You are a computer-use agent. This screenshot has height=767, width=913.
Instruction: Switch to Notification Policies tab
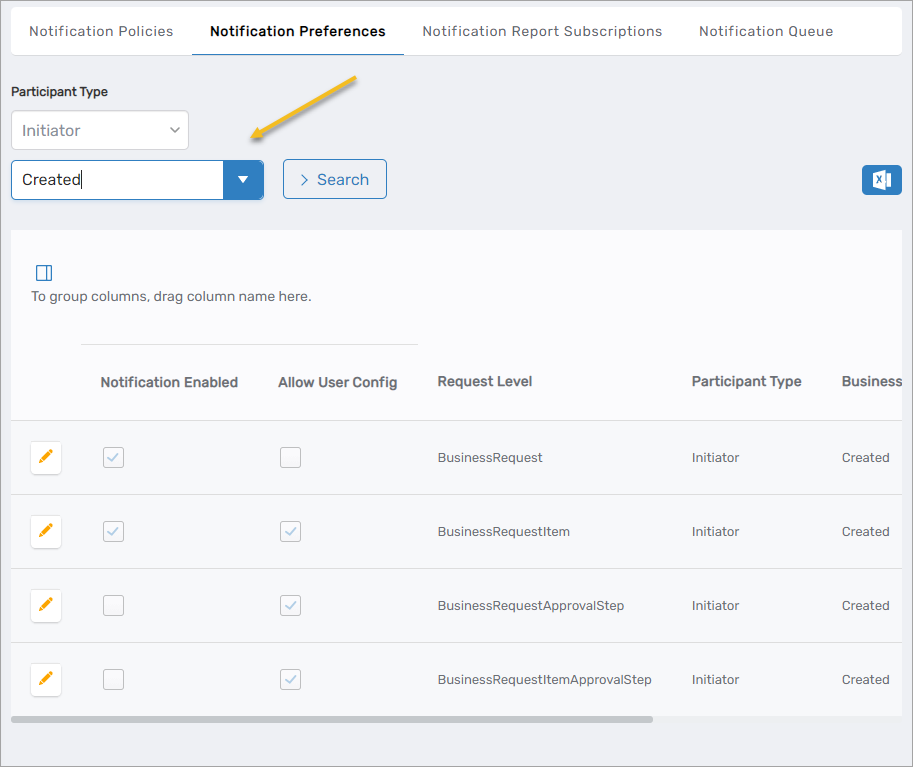coord(101,31)
